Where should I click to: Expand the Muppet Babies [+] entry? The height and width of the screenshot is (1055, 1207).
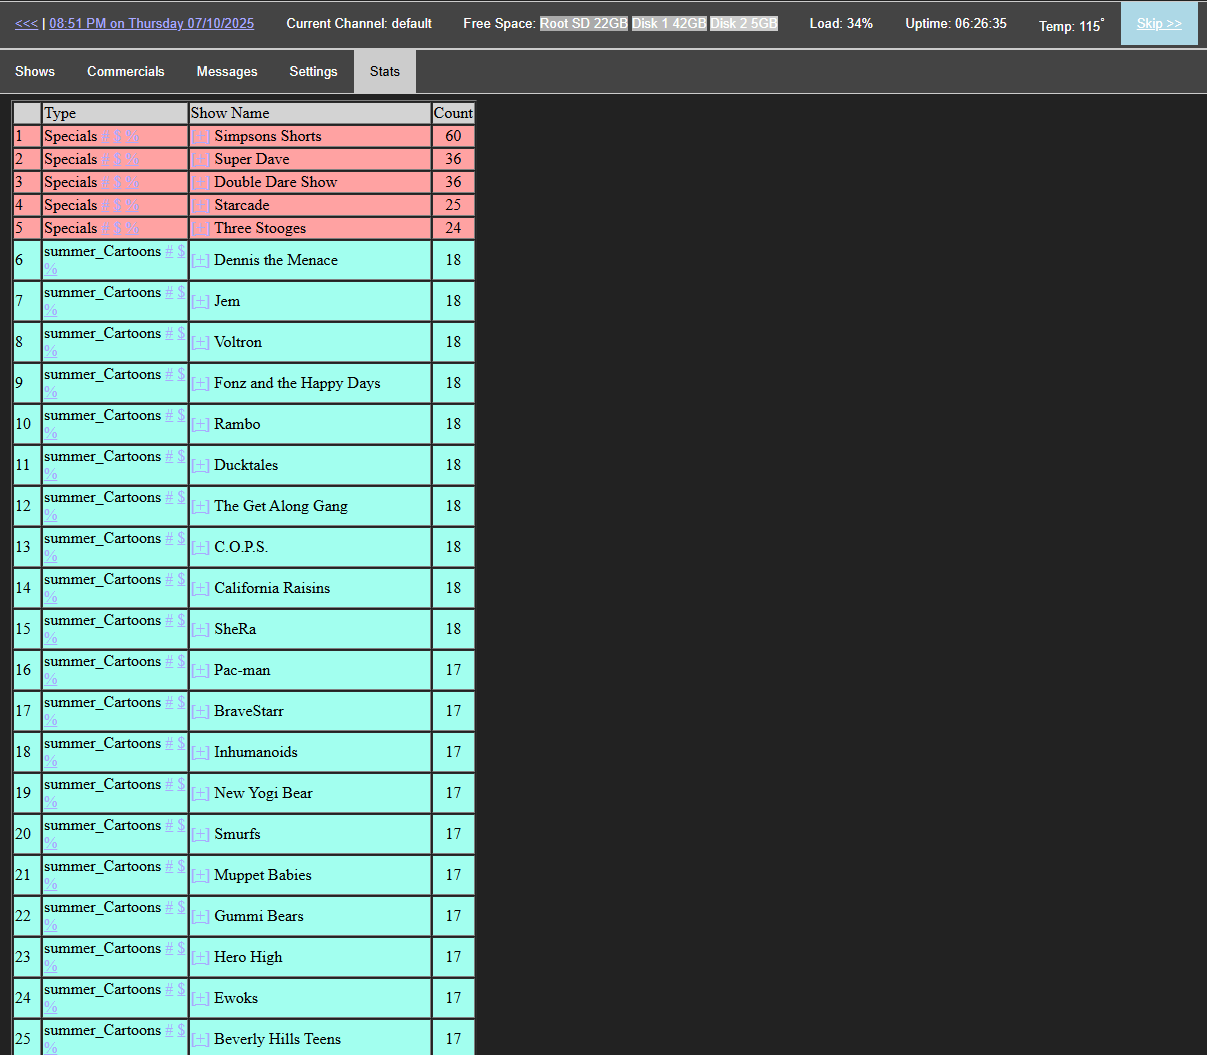[201, 876]
